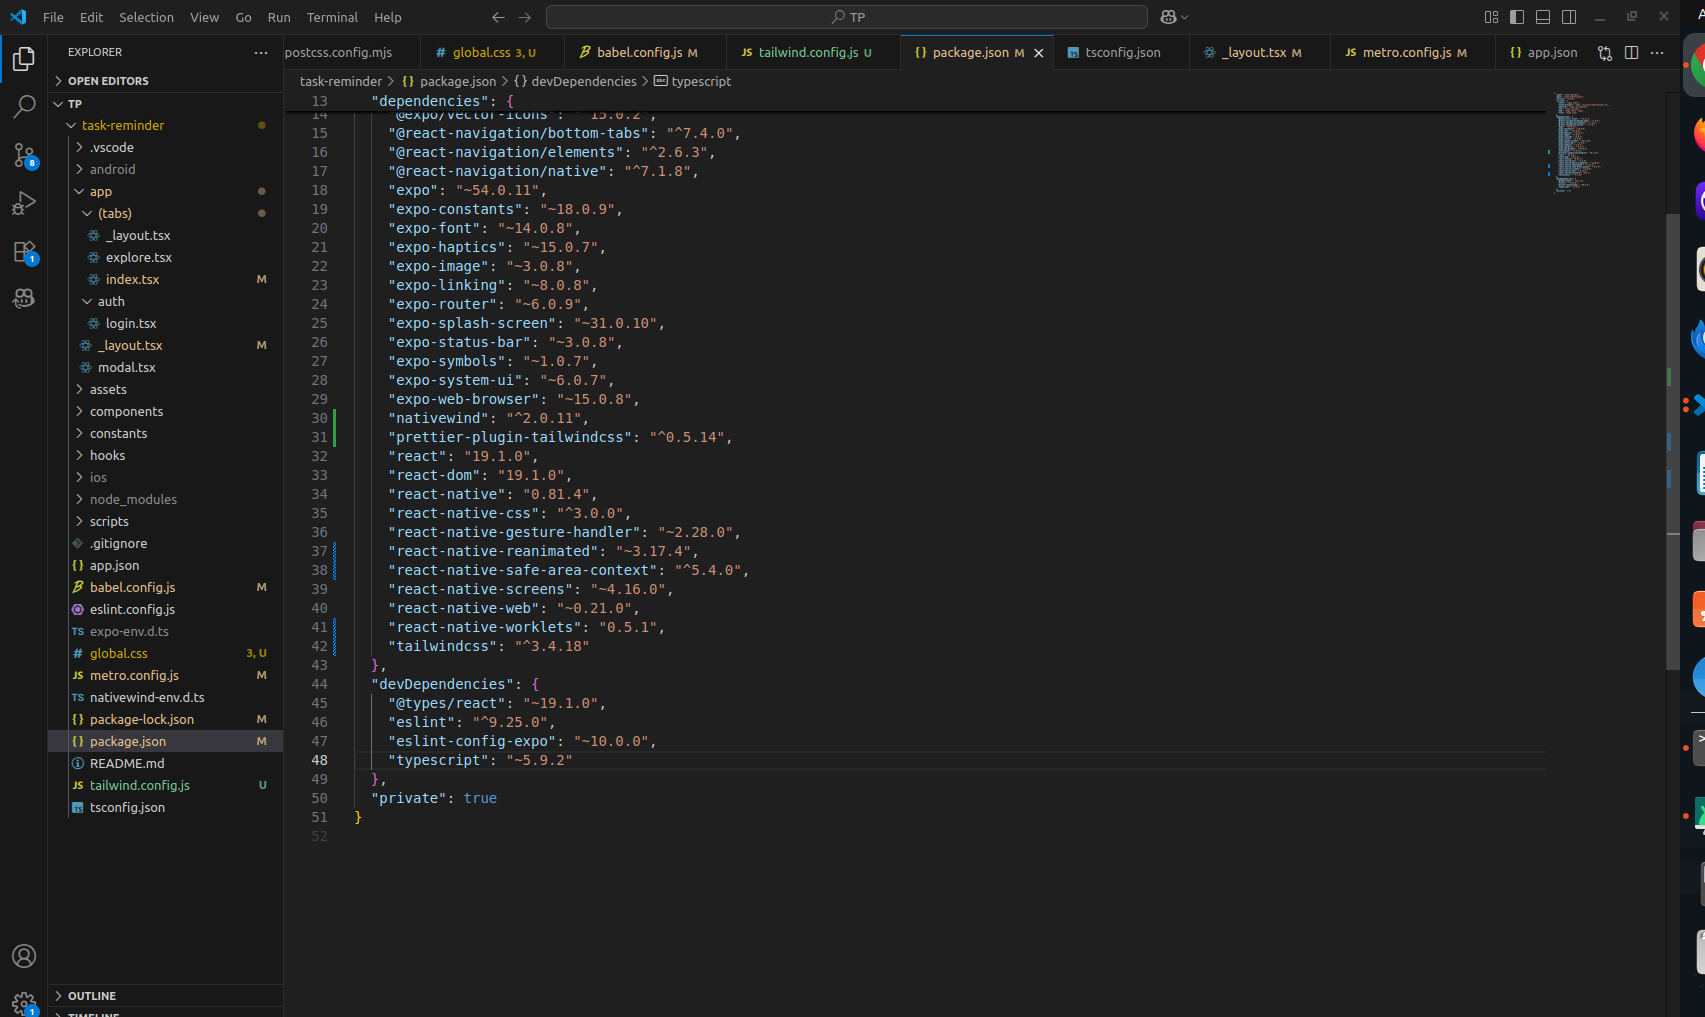The width and height of the screenshot is (1705, 1017).
Task: Open the Extensions view
Action: coord(24,251)
